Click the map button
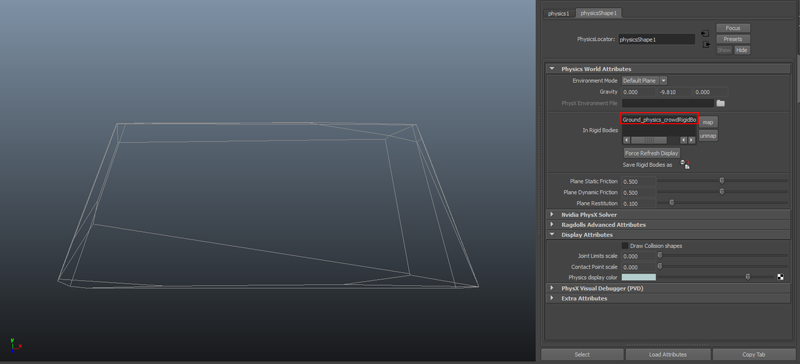 pyautogui.click(x=708, y=122)
